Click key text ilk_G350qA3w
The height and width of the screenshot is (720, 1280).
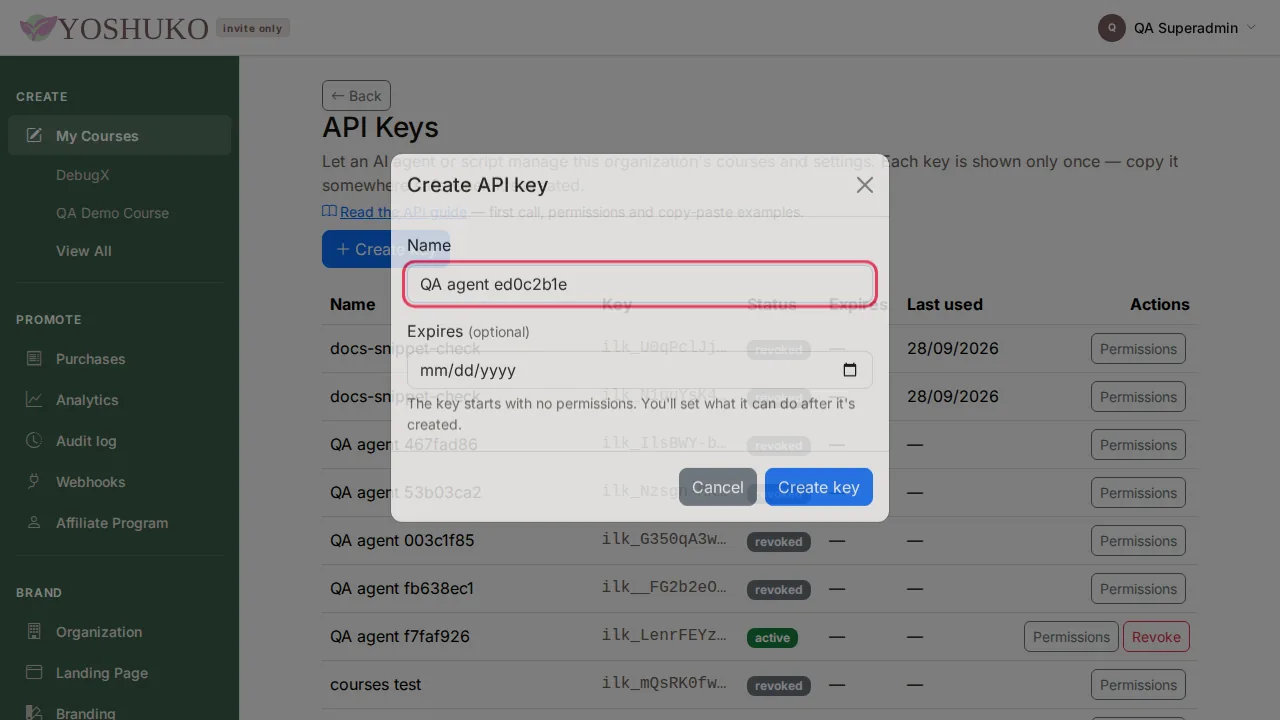[x=664, y=540]
